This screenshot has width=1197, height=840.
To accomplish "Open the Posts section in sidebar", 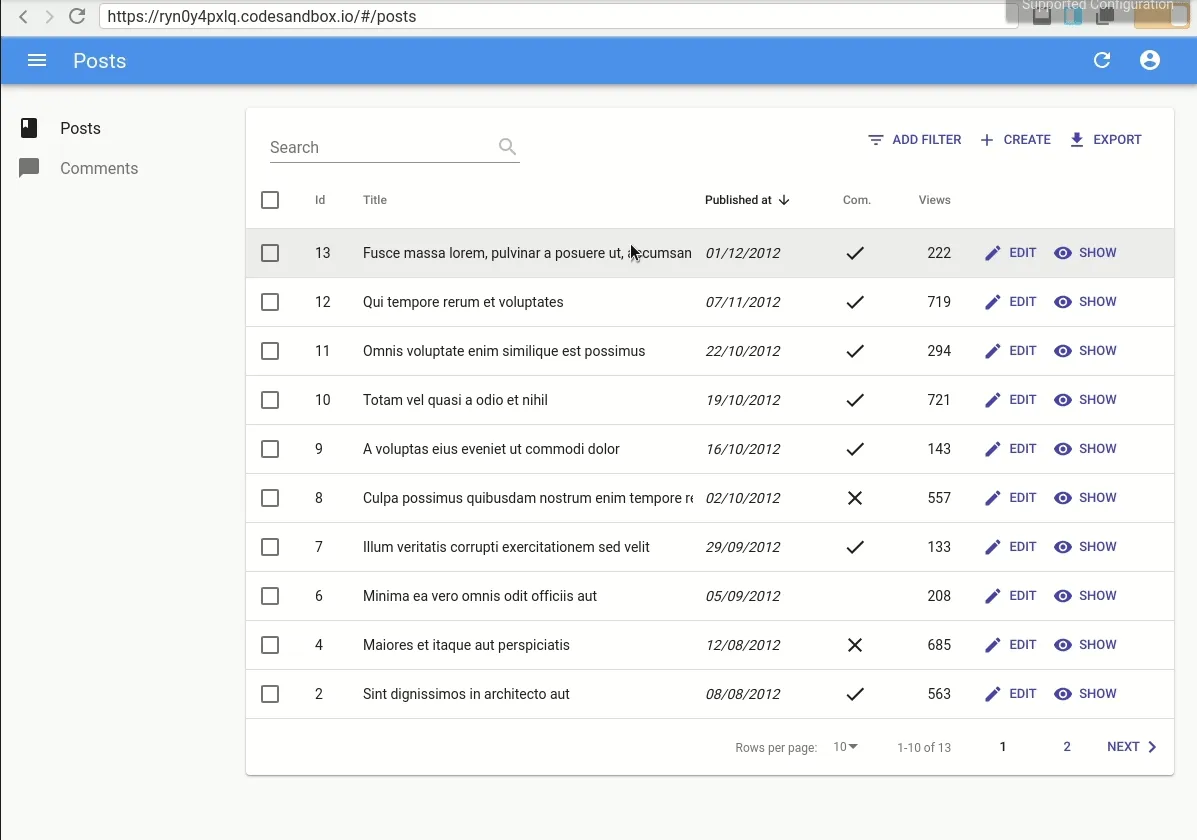I will (79, 128).
